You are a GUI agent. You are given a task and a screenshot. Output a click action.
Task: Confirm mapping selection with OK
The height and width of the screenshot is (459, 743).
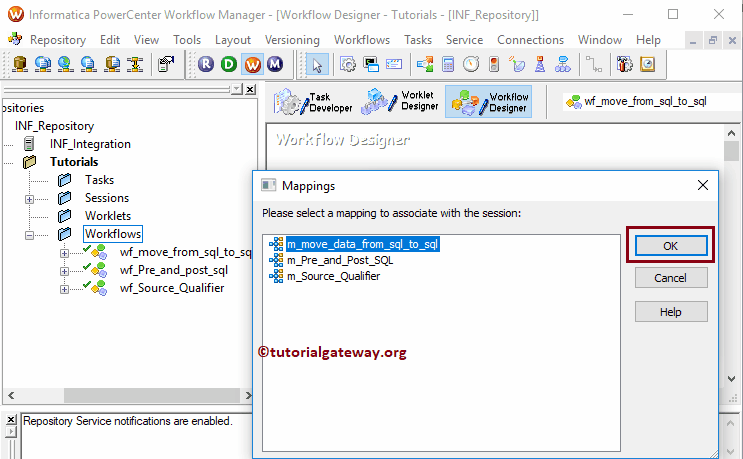point(671,246)
